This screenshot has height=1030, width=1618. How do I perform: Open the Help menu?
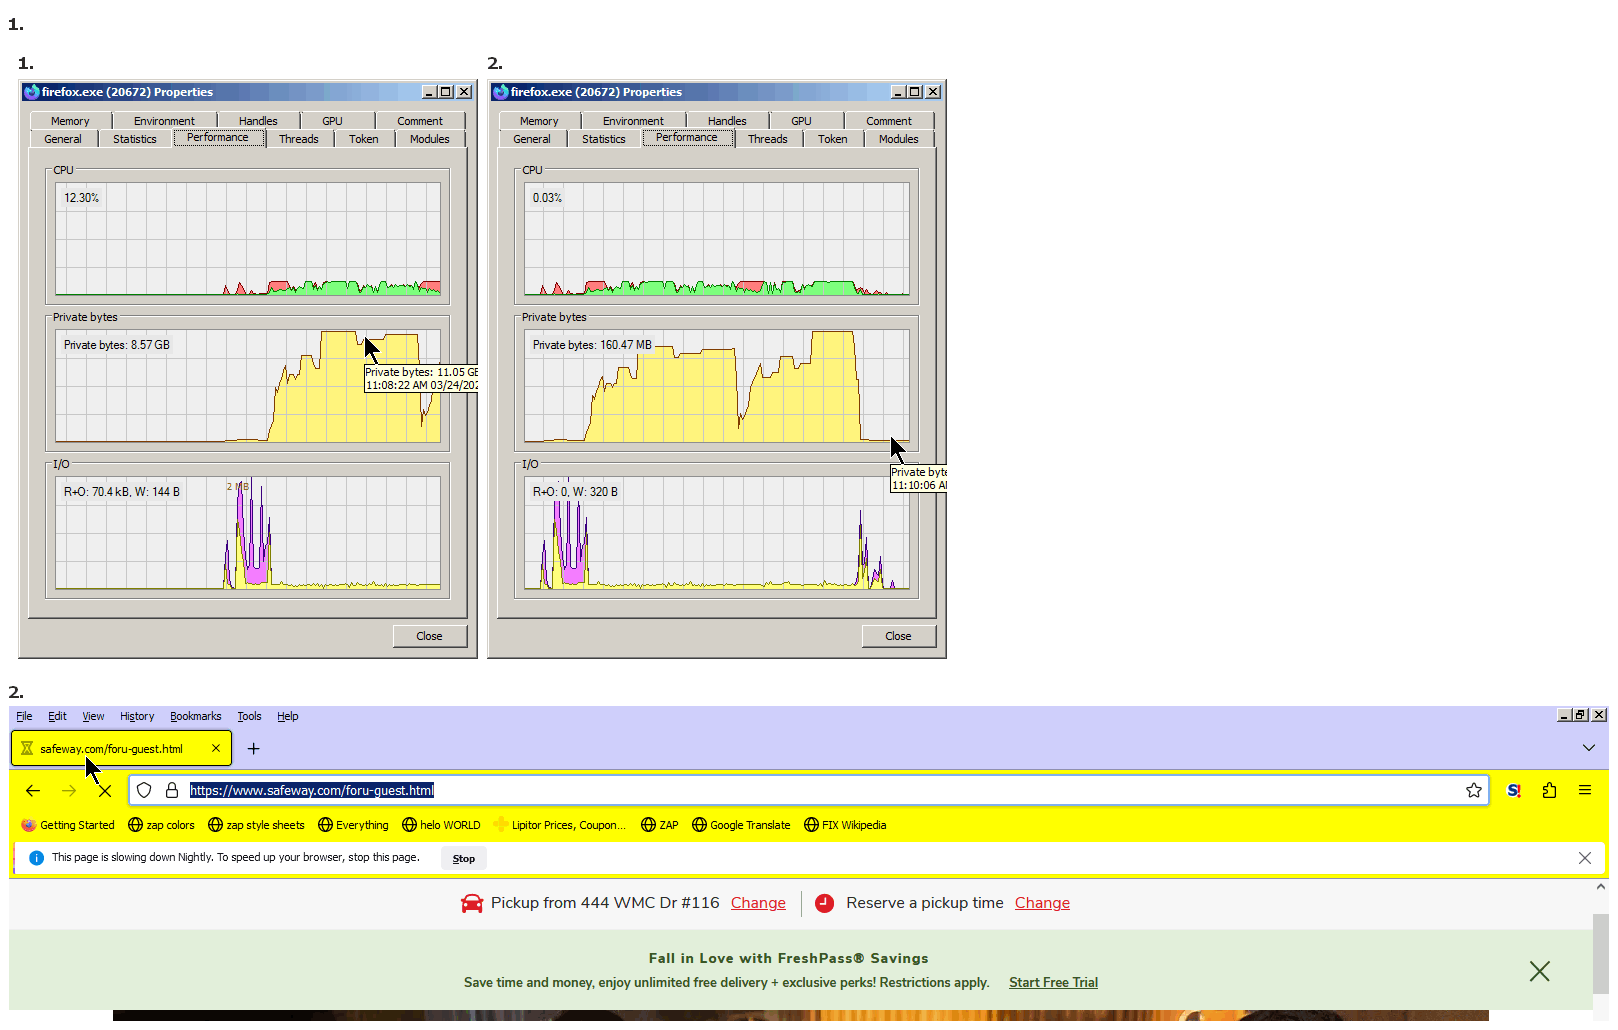coord(288,717)
